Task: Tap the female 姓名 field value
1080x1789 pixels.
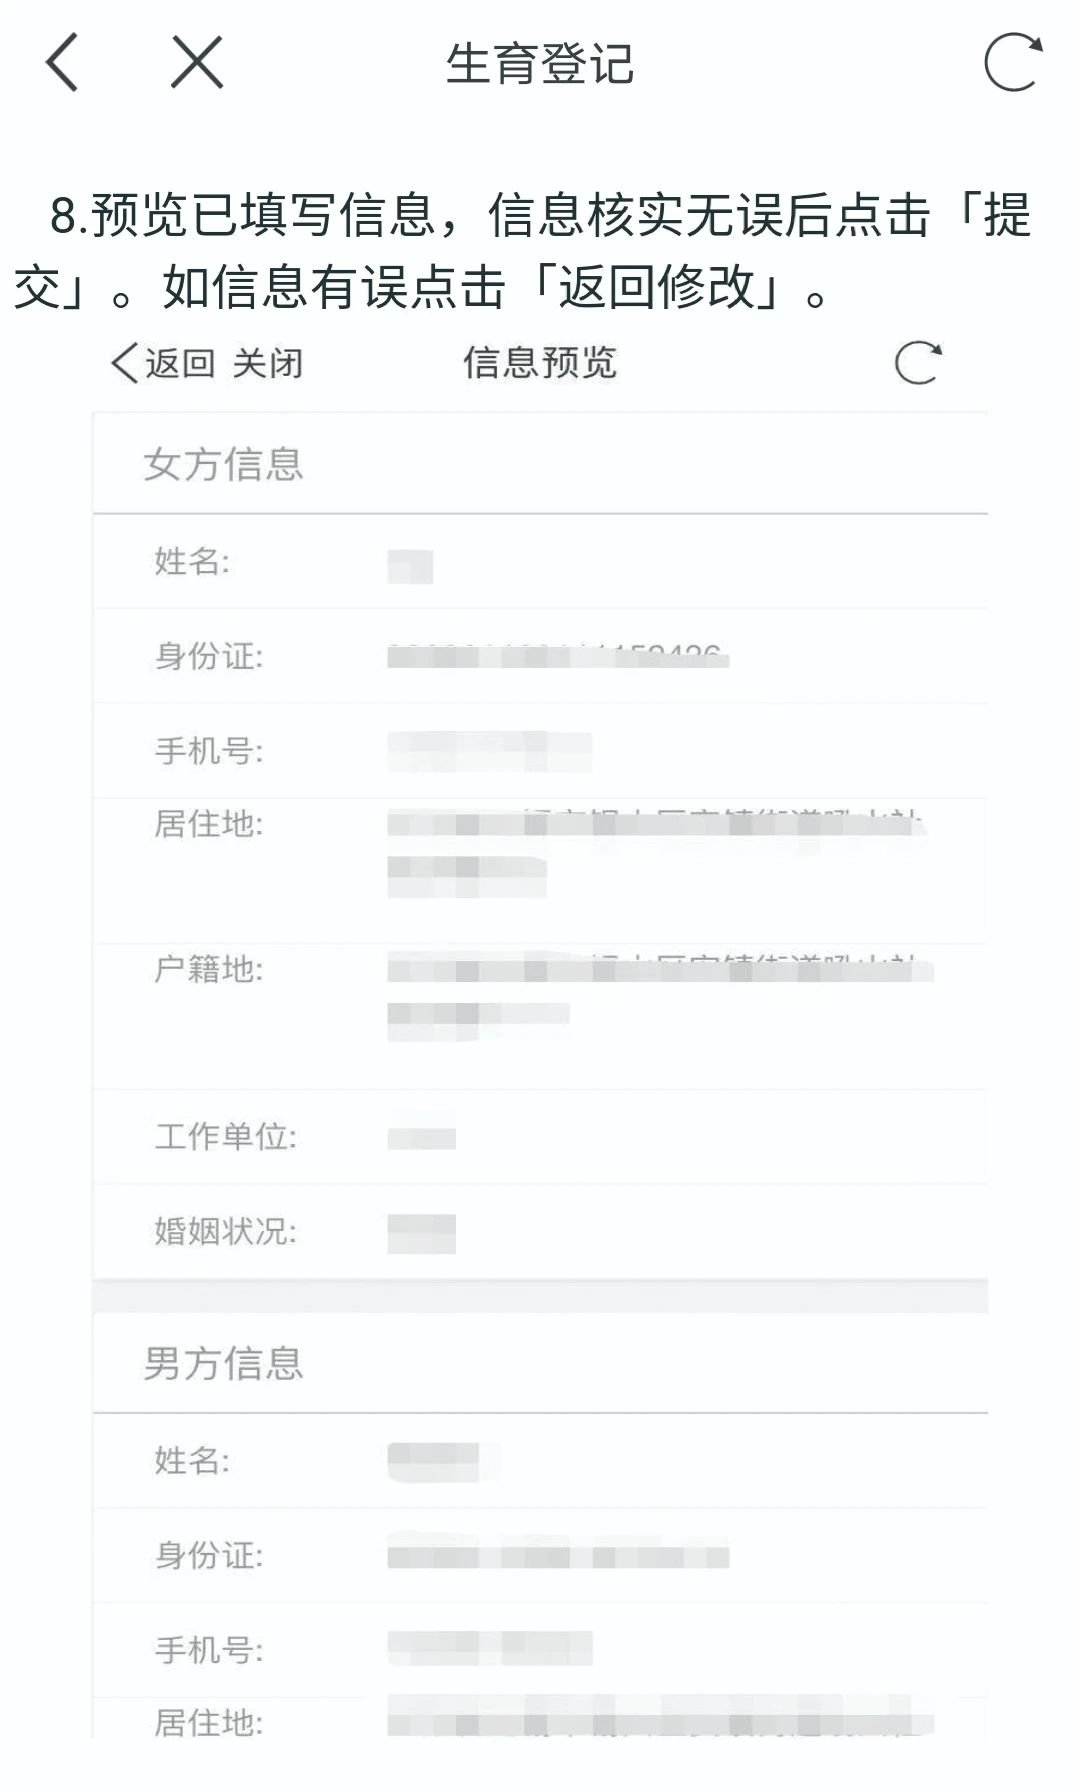Action: [x=410, y=565]
